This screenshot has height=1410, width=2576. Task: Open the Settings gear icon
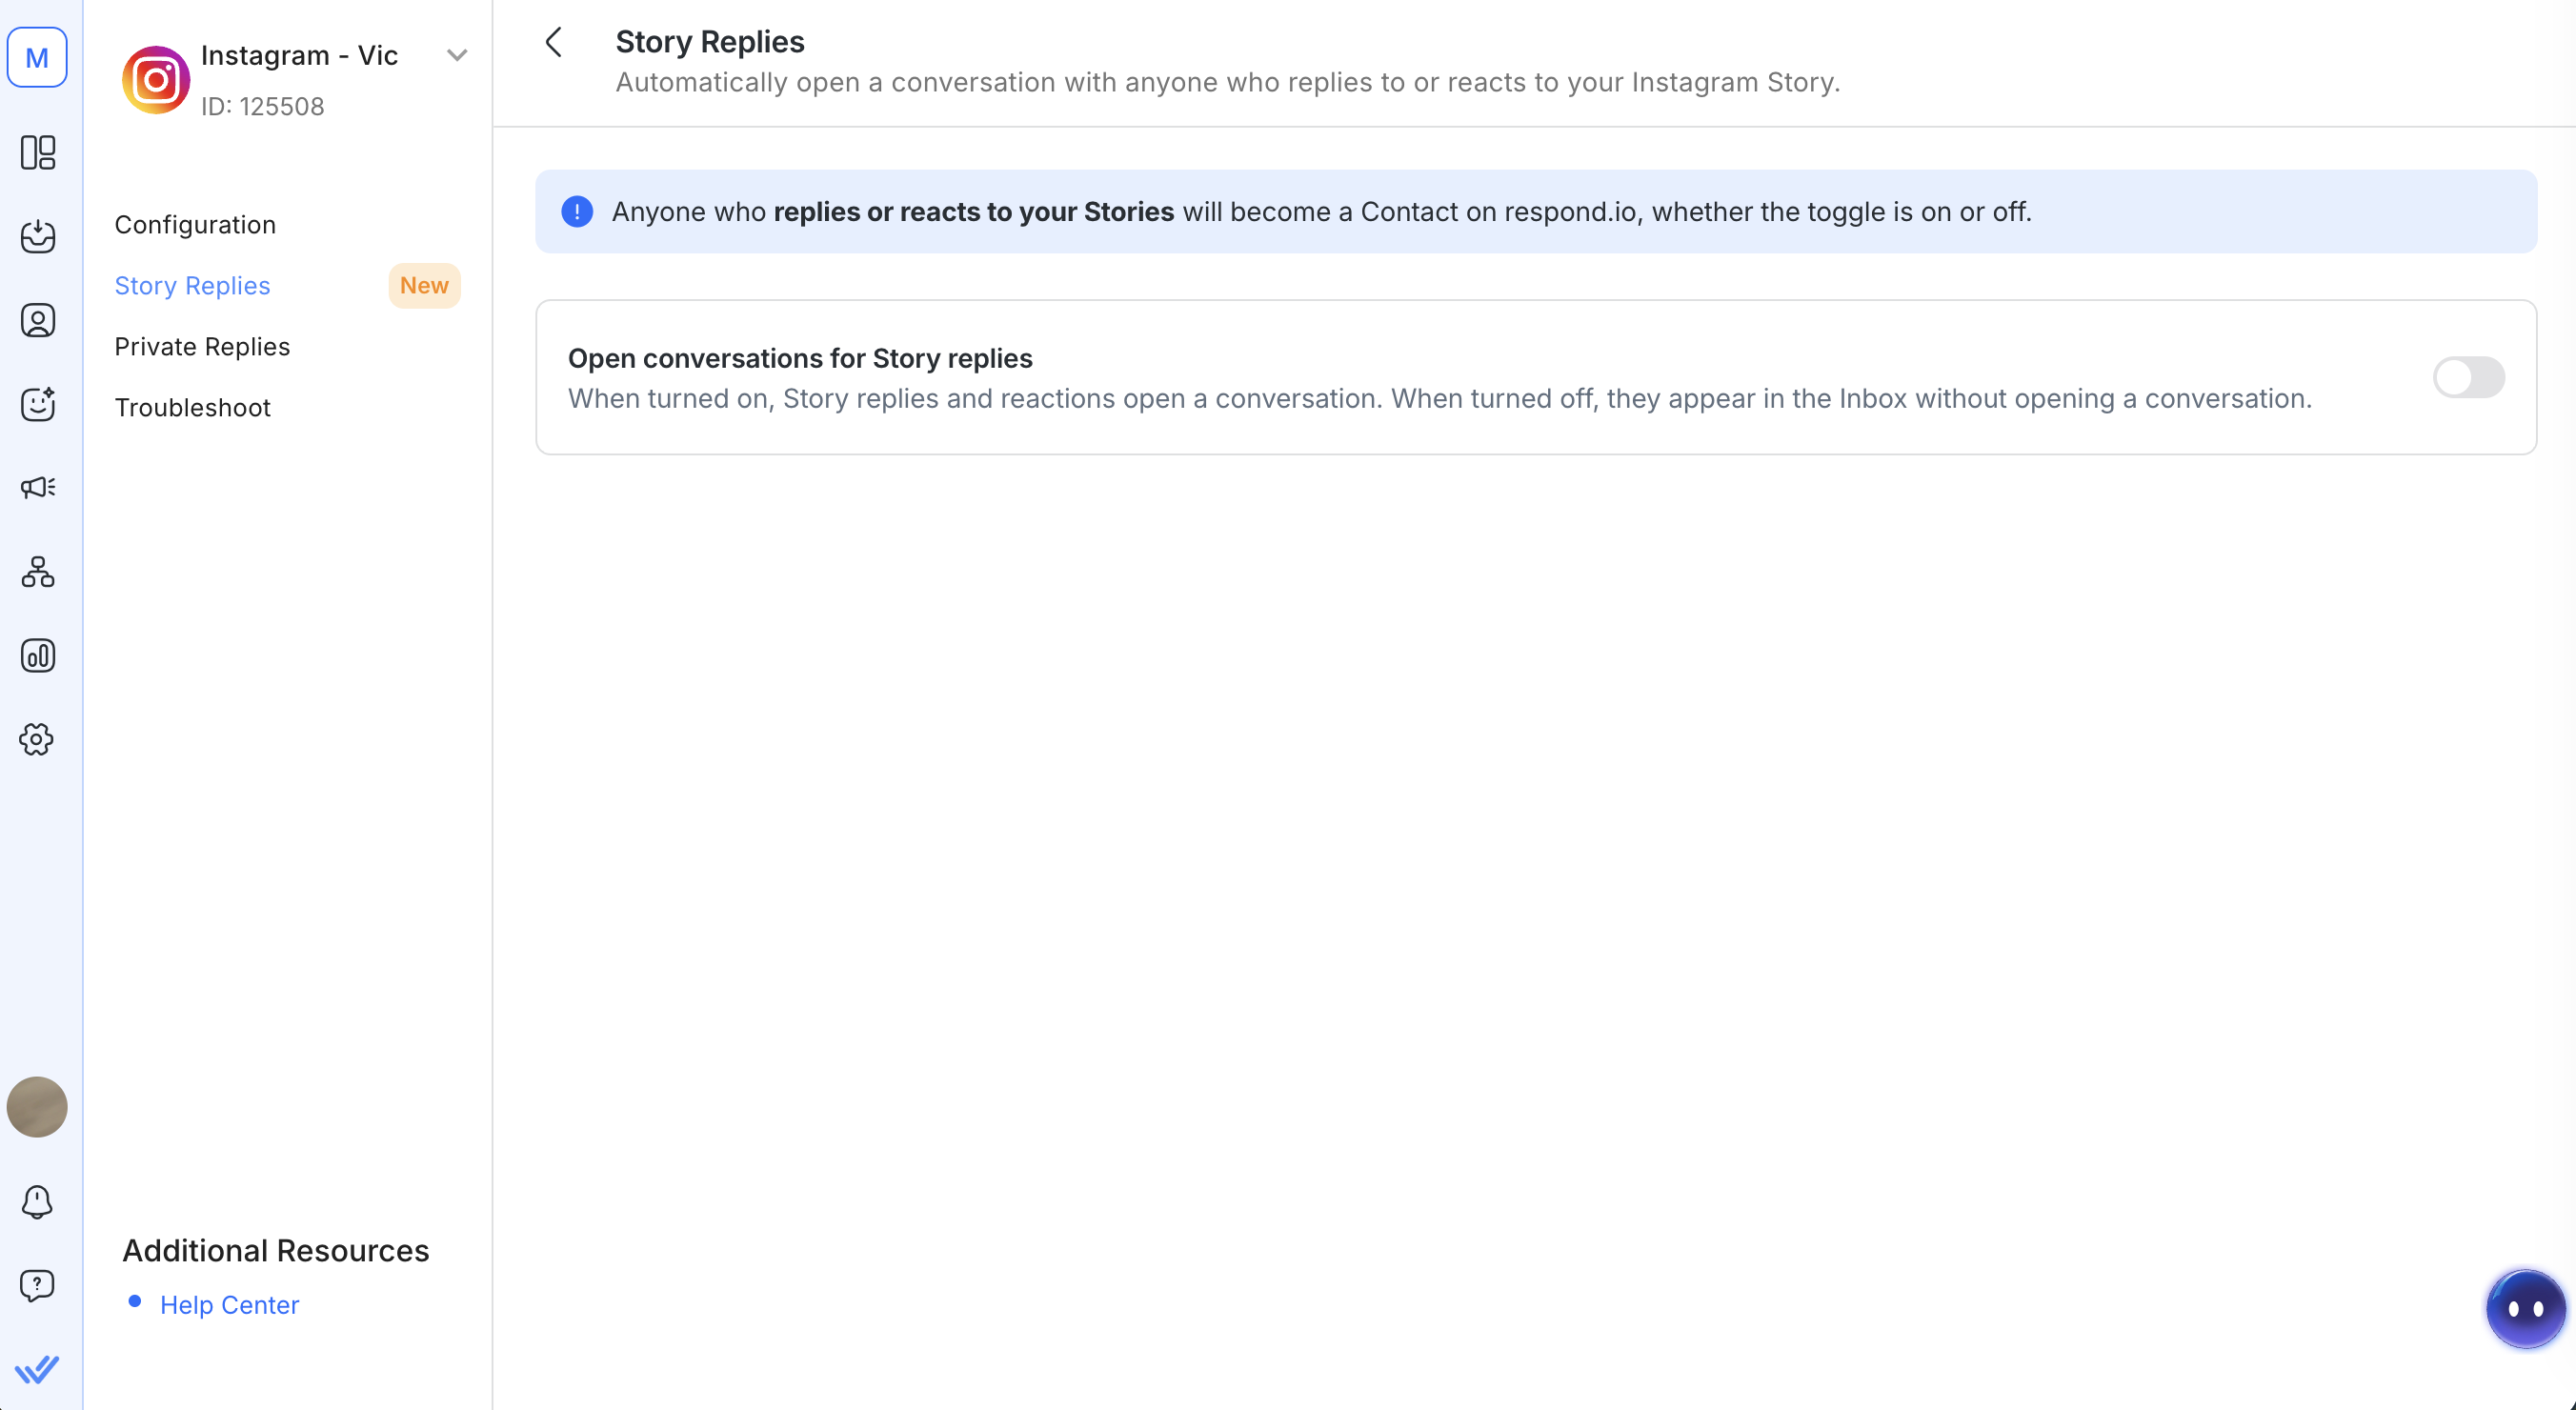pyautogui.click(x=38, y=740)
